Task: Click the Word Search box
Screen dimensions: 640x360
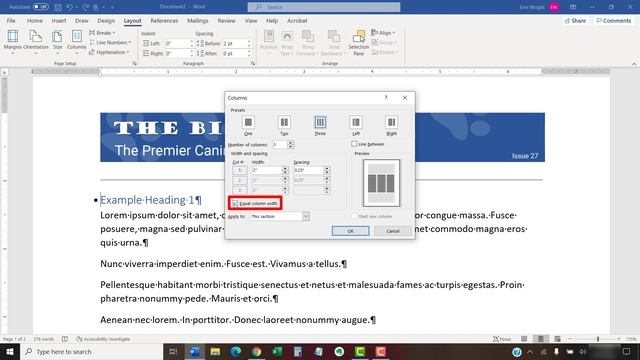Action: [324, 7]
